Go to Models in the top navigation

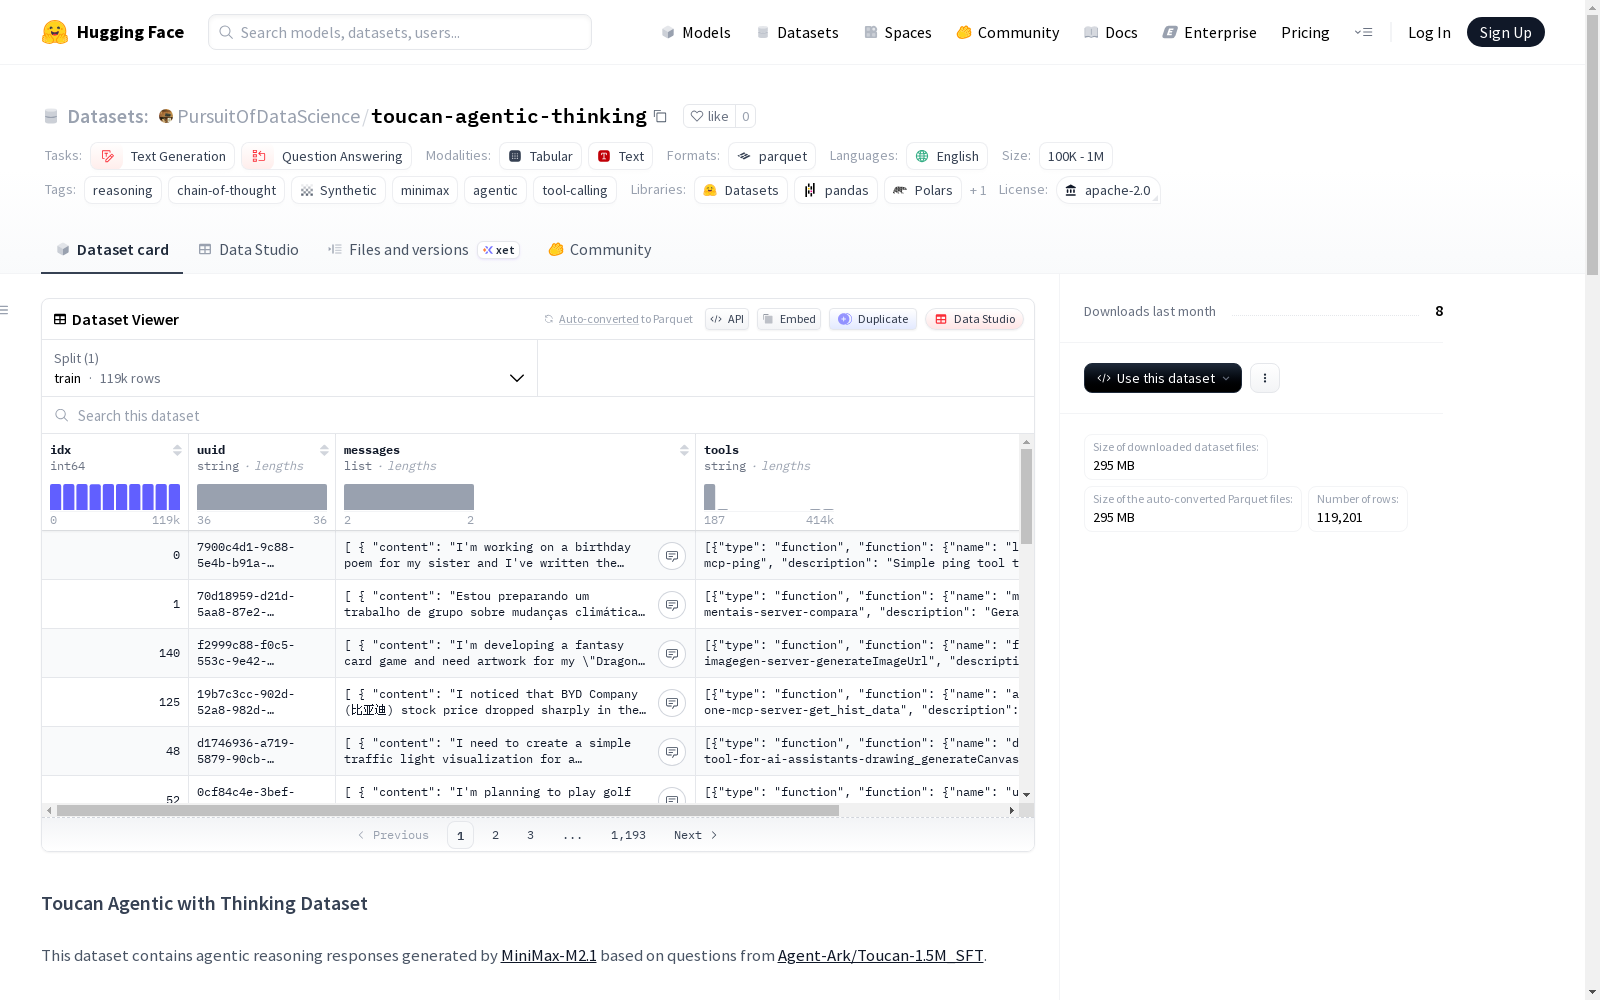(696, 32)
